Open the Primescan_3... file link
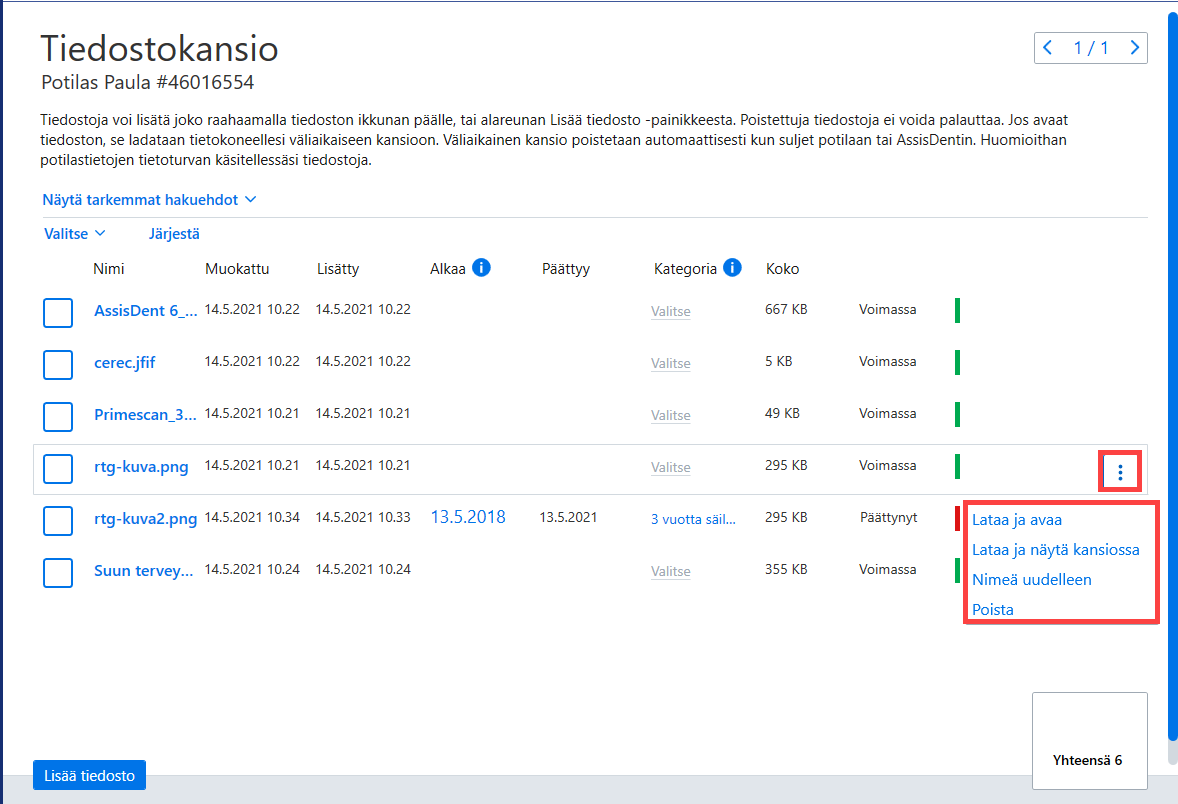1178x804 pixels. tap(145, 415)
